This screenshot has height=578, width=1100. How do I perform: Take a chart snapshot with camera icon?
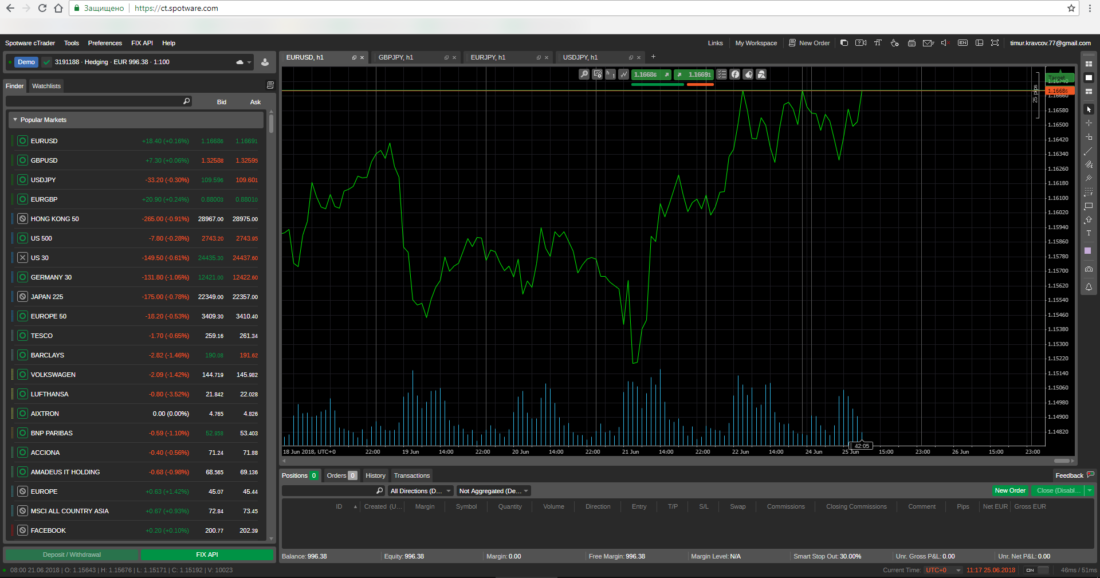1088,270
